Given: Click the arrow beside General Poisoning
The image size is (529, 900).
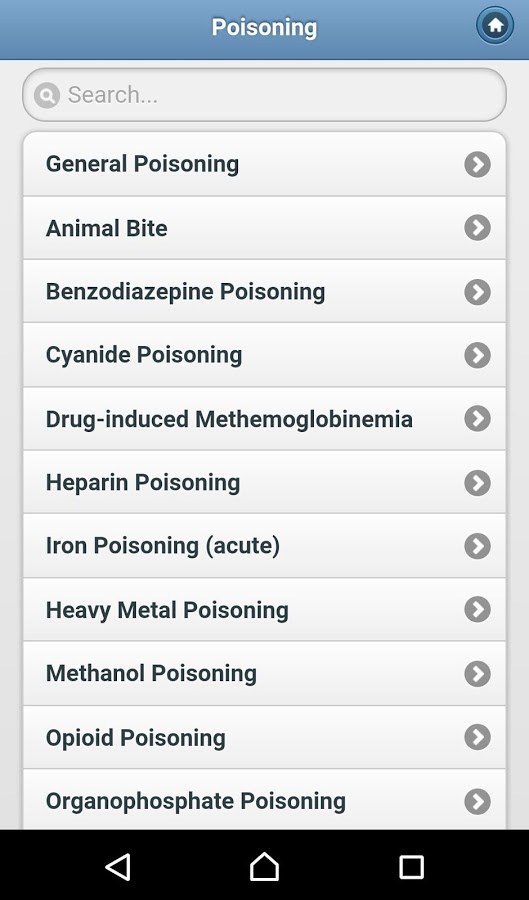Looking at the screenshot, I should 477,164.
